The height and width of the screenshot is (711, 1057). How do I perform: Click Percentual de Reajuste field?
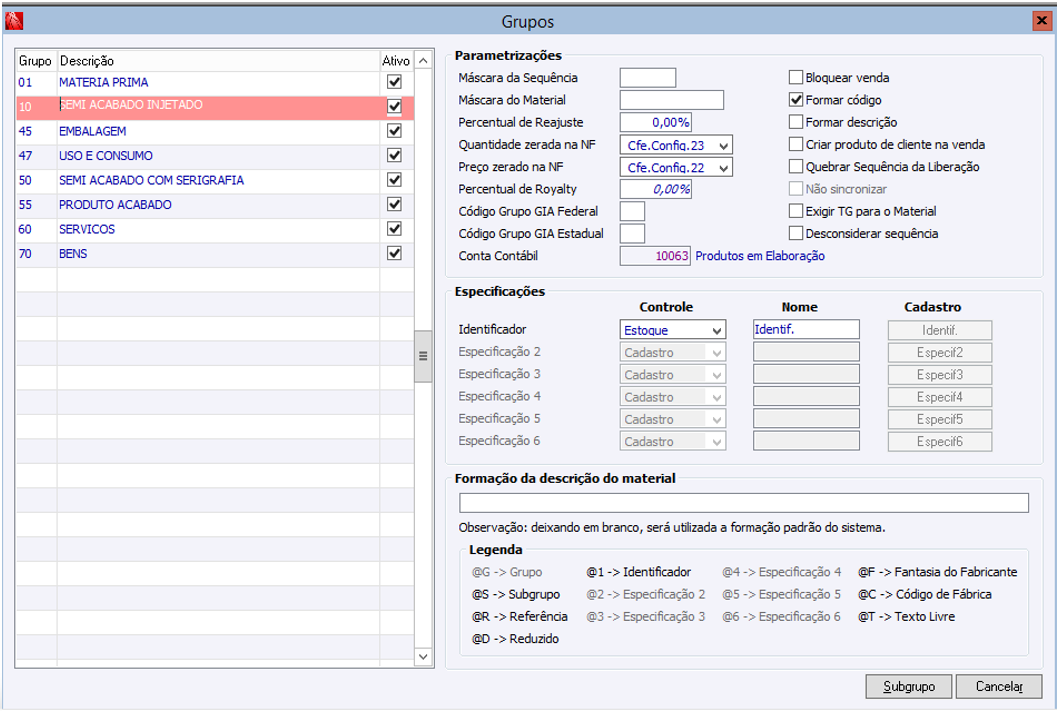tap(656, 122)
